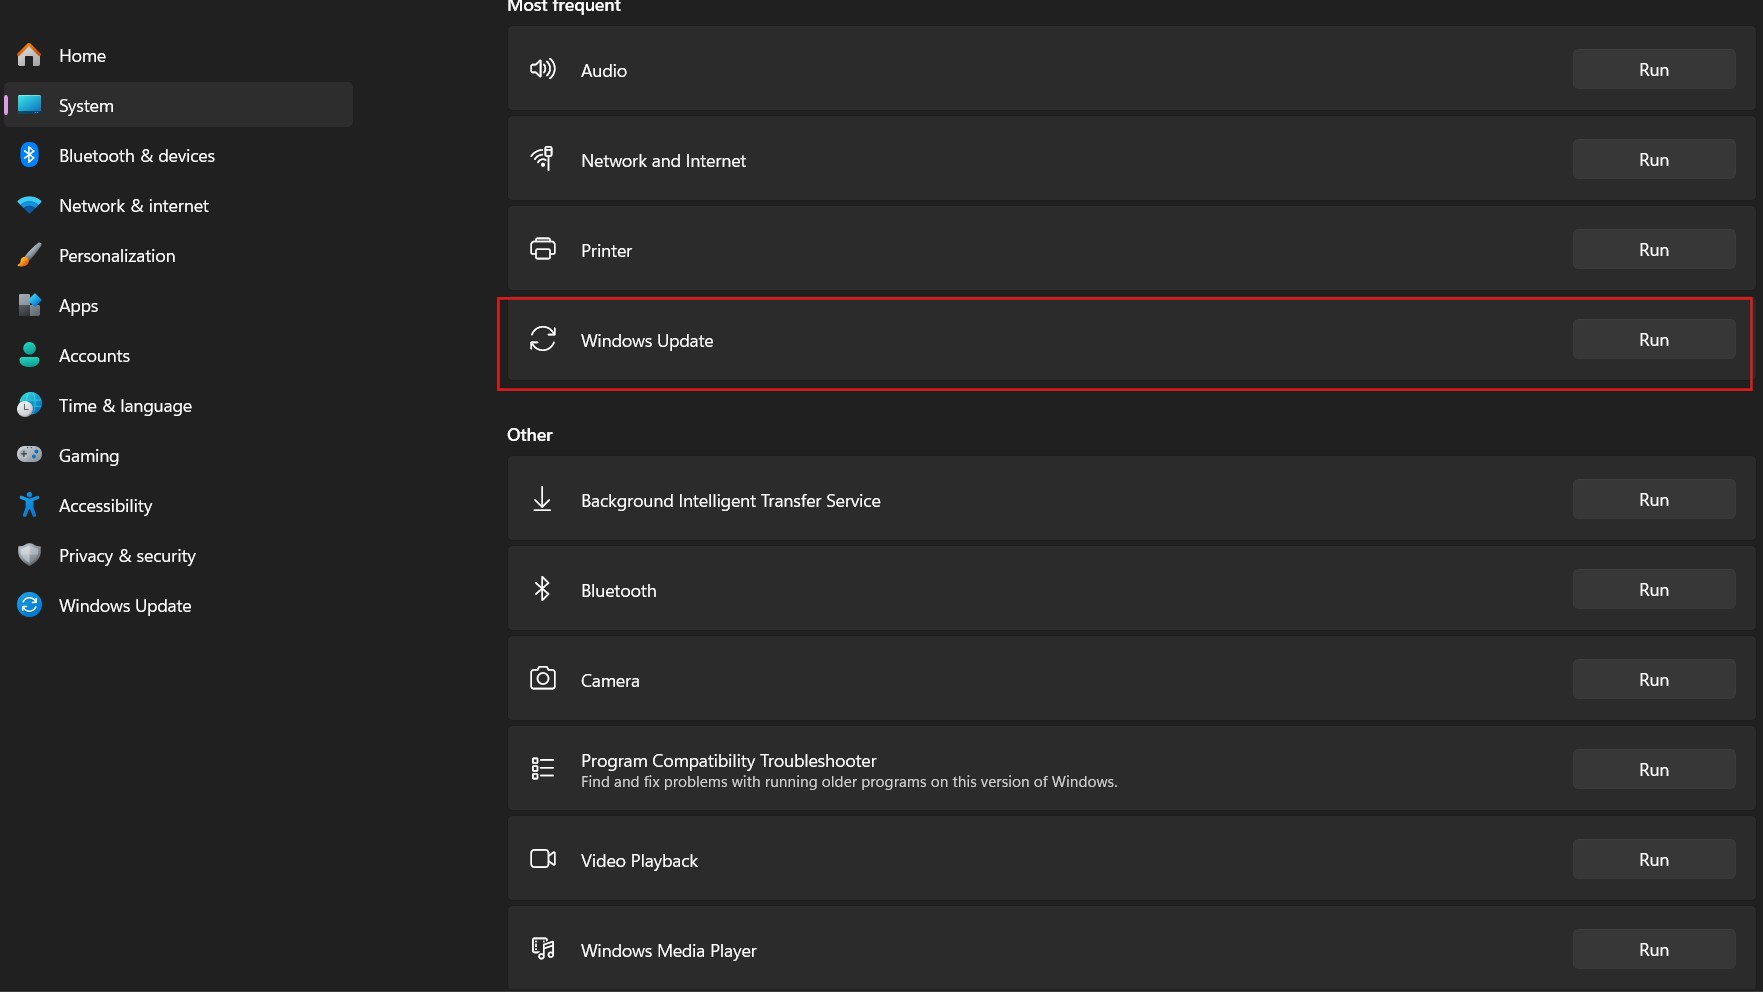
Task: Open Bluetooth & devices via its icon
Action: click(x=30, y=155)
